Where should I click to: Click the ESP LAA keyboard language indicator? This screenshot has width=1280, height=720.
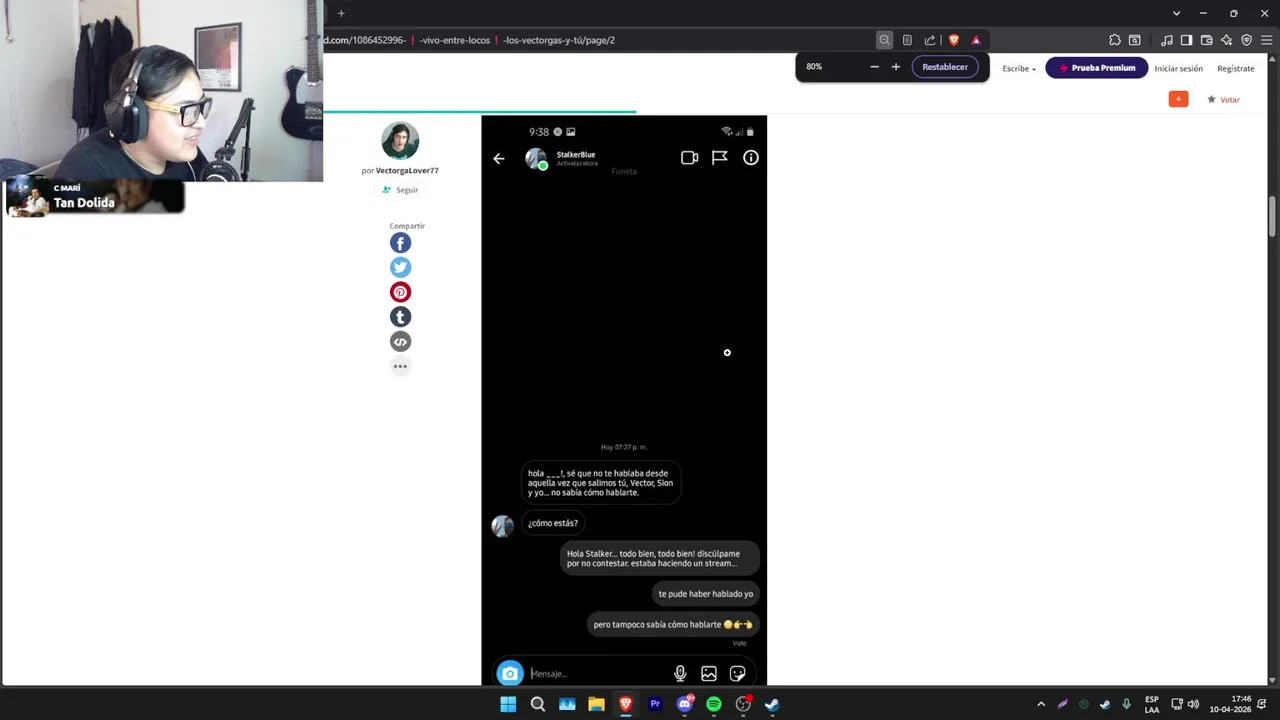click(x=1152, y=704)
